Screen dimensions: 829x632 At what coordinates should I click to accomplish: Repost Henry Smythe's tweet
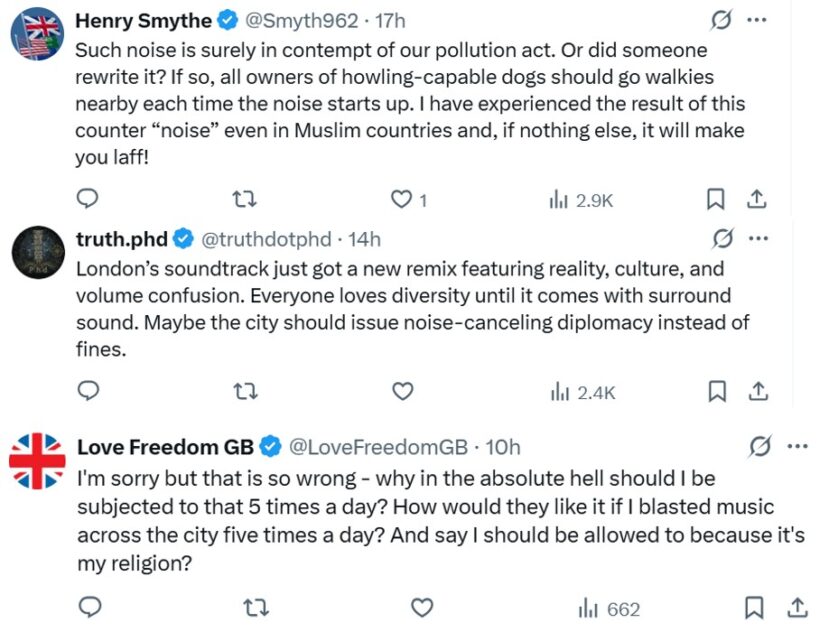tap(242, 200)
